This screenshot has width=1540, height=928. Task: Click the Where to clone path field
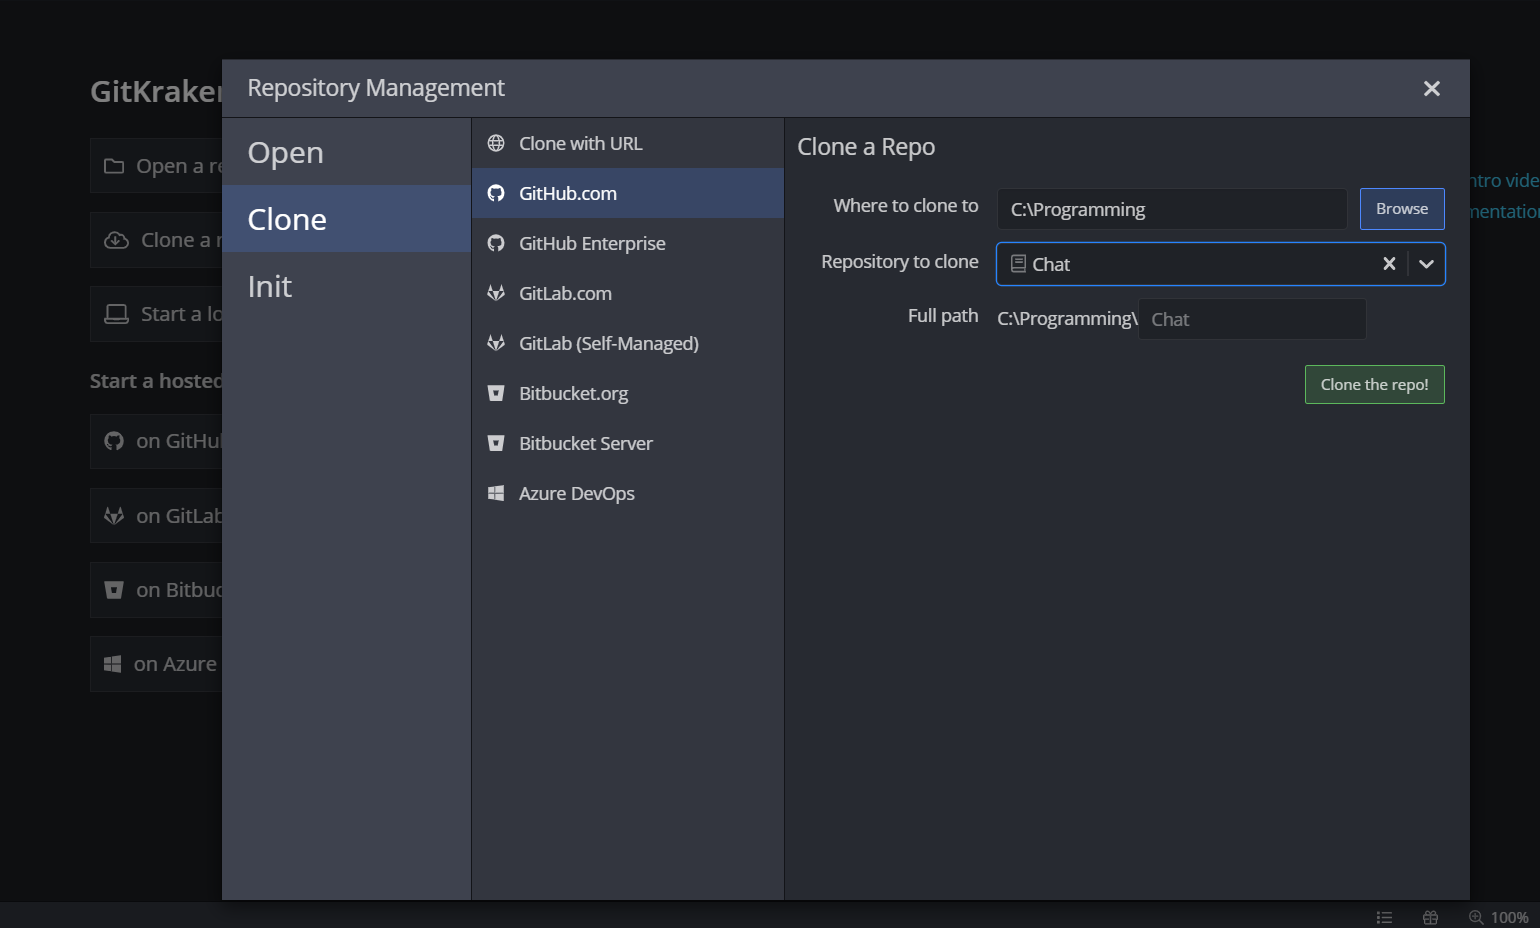click(1170, 209)
